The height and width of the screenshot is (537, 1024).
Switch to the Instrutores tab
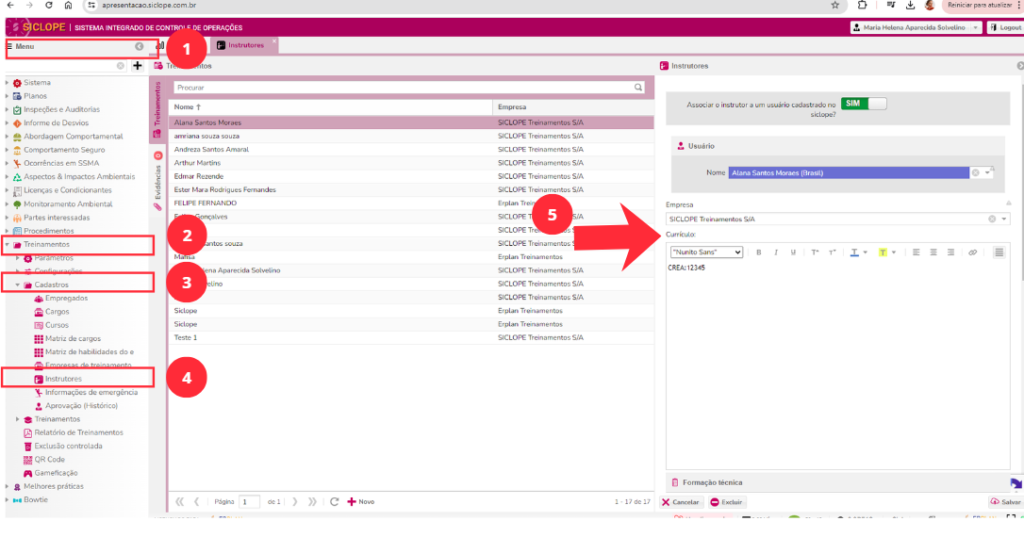point(245,45)
